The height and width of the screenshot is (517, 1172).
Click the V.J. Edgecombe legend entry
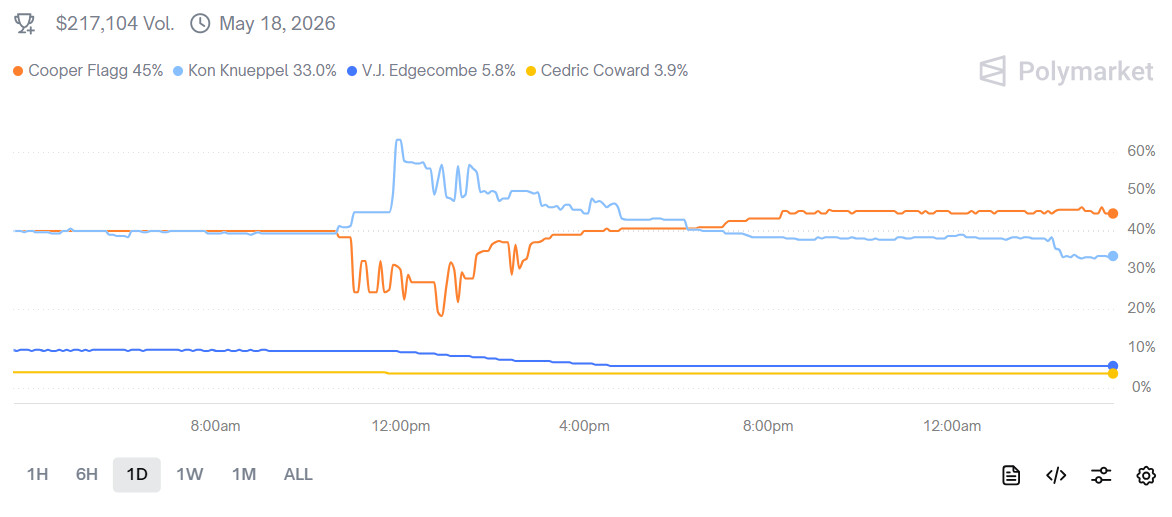pos(437,70)
